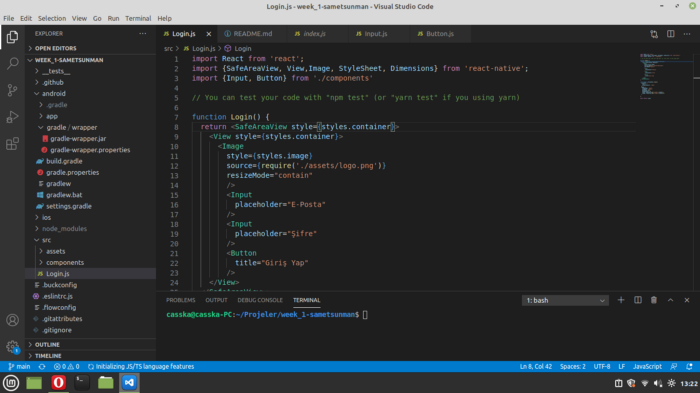Kill the terminal with trash icon
The image size is (700, 393).
pyautogui.click(x=654, y=300)
